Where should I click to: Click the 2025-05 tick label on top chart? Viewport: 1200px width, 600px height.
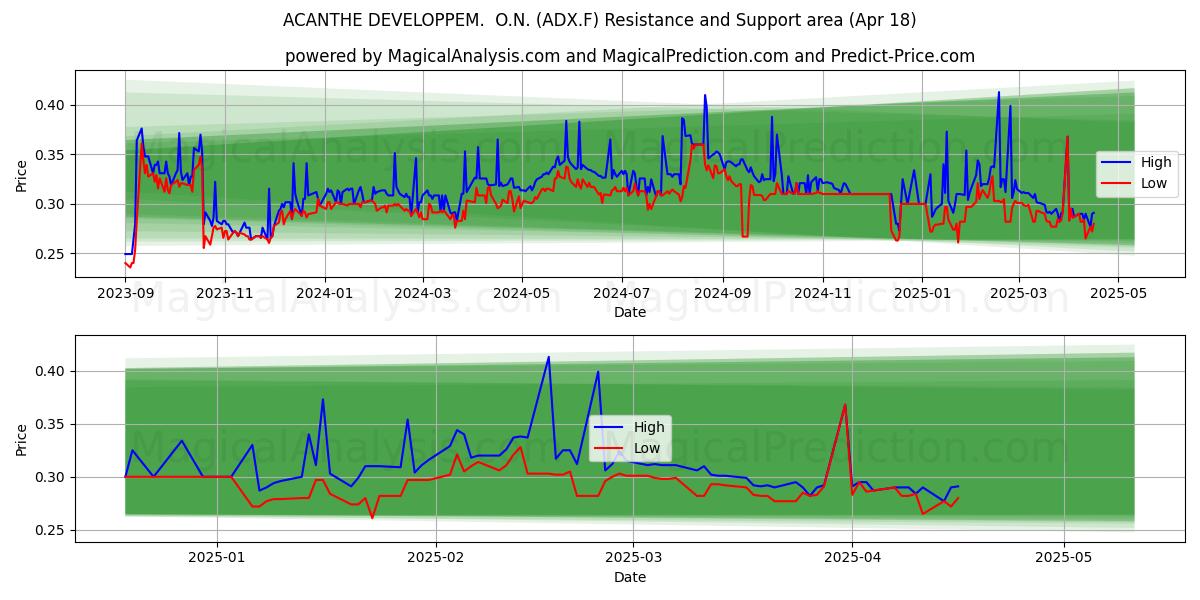[x=1120, y=294]
